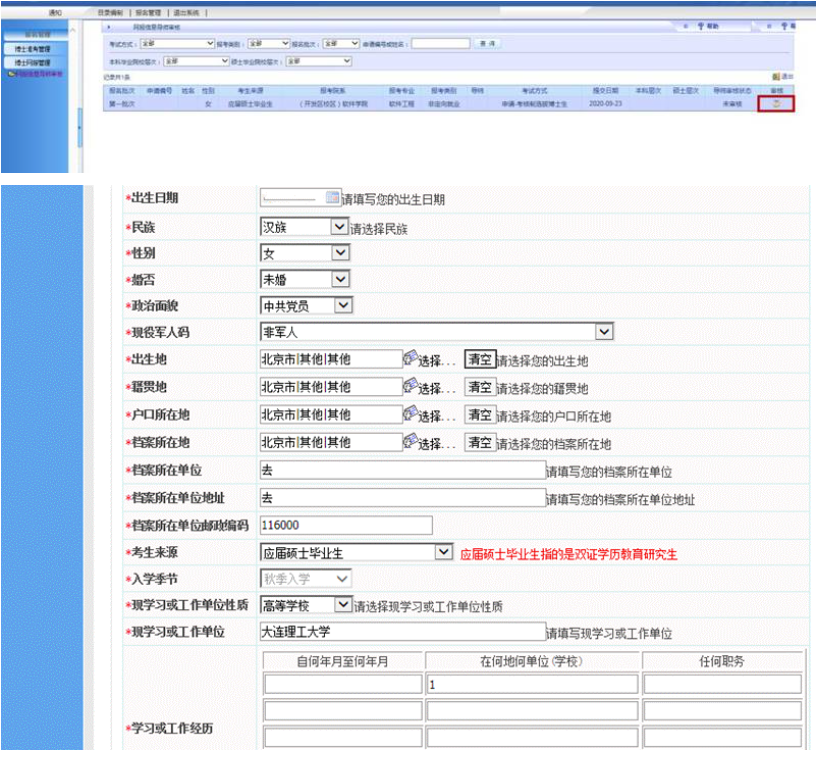Viewport: 821px width, 758px height.
Task: Click the audit icon highlighted in red
Action: click(776, 104)
